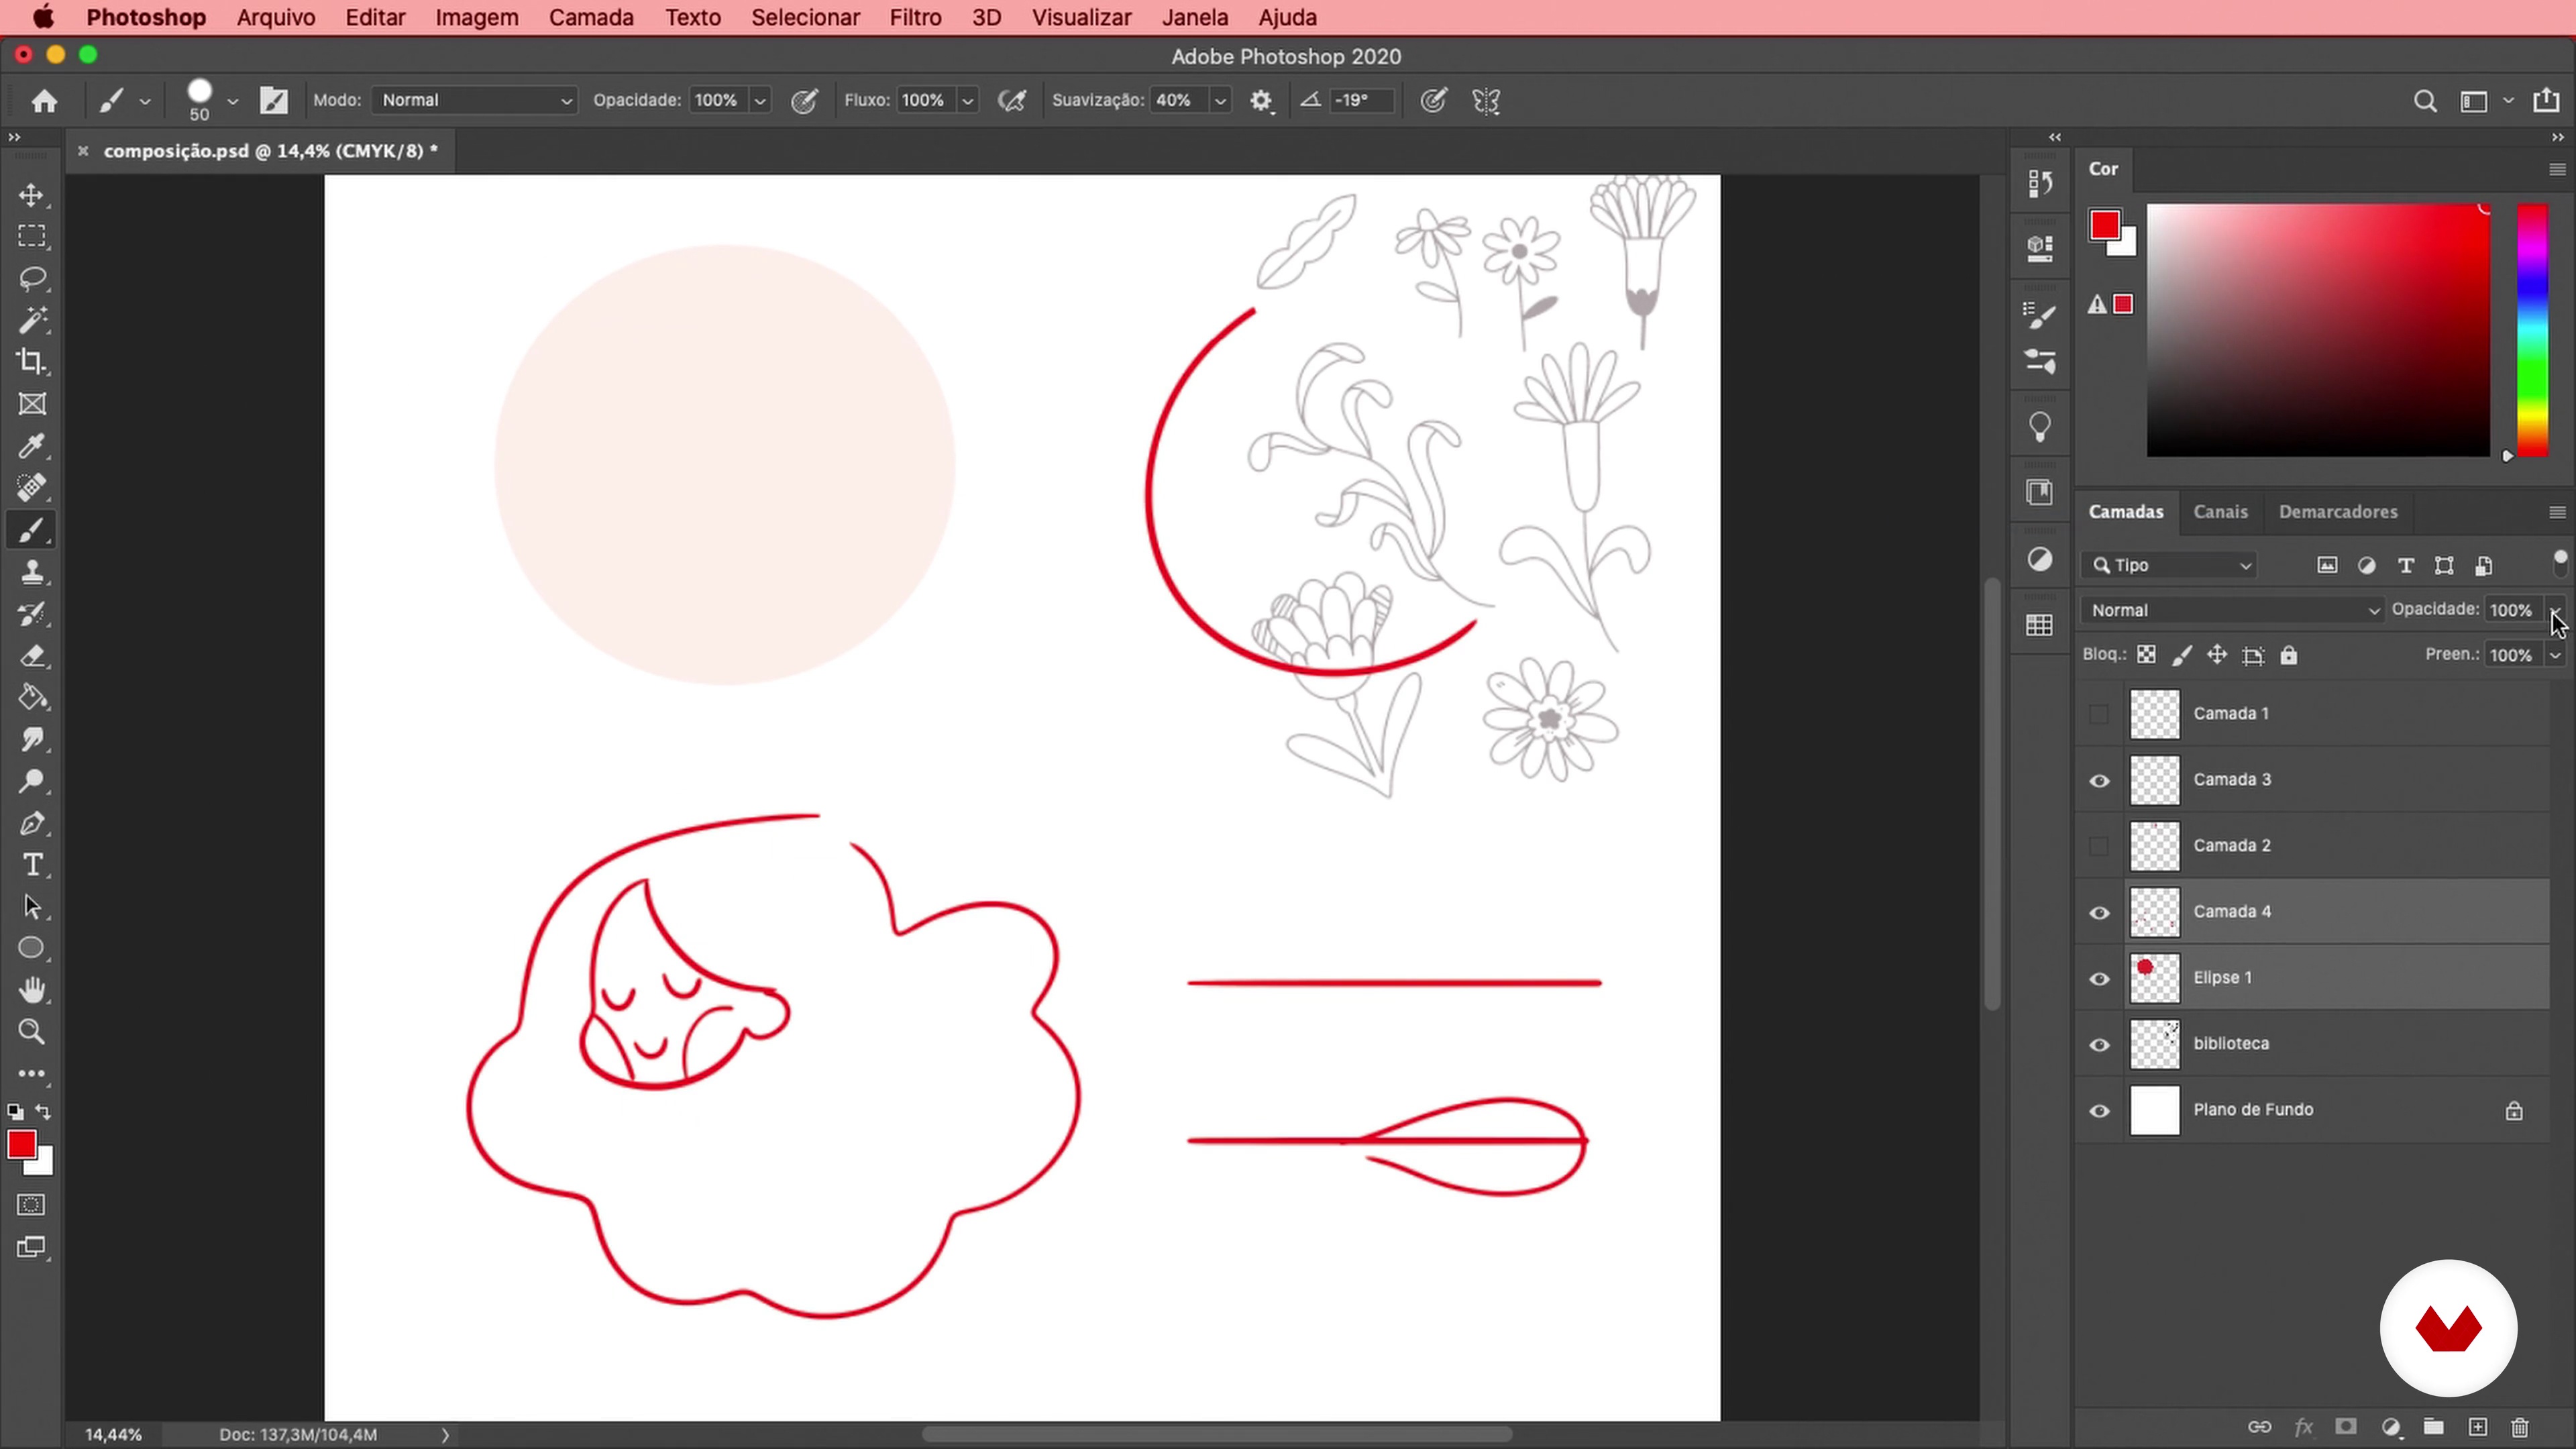Hide the Camada 3 layer

pos(2099,780)
